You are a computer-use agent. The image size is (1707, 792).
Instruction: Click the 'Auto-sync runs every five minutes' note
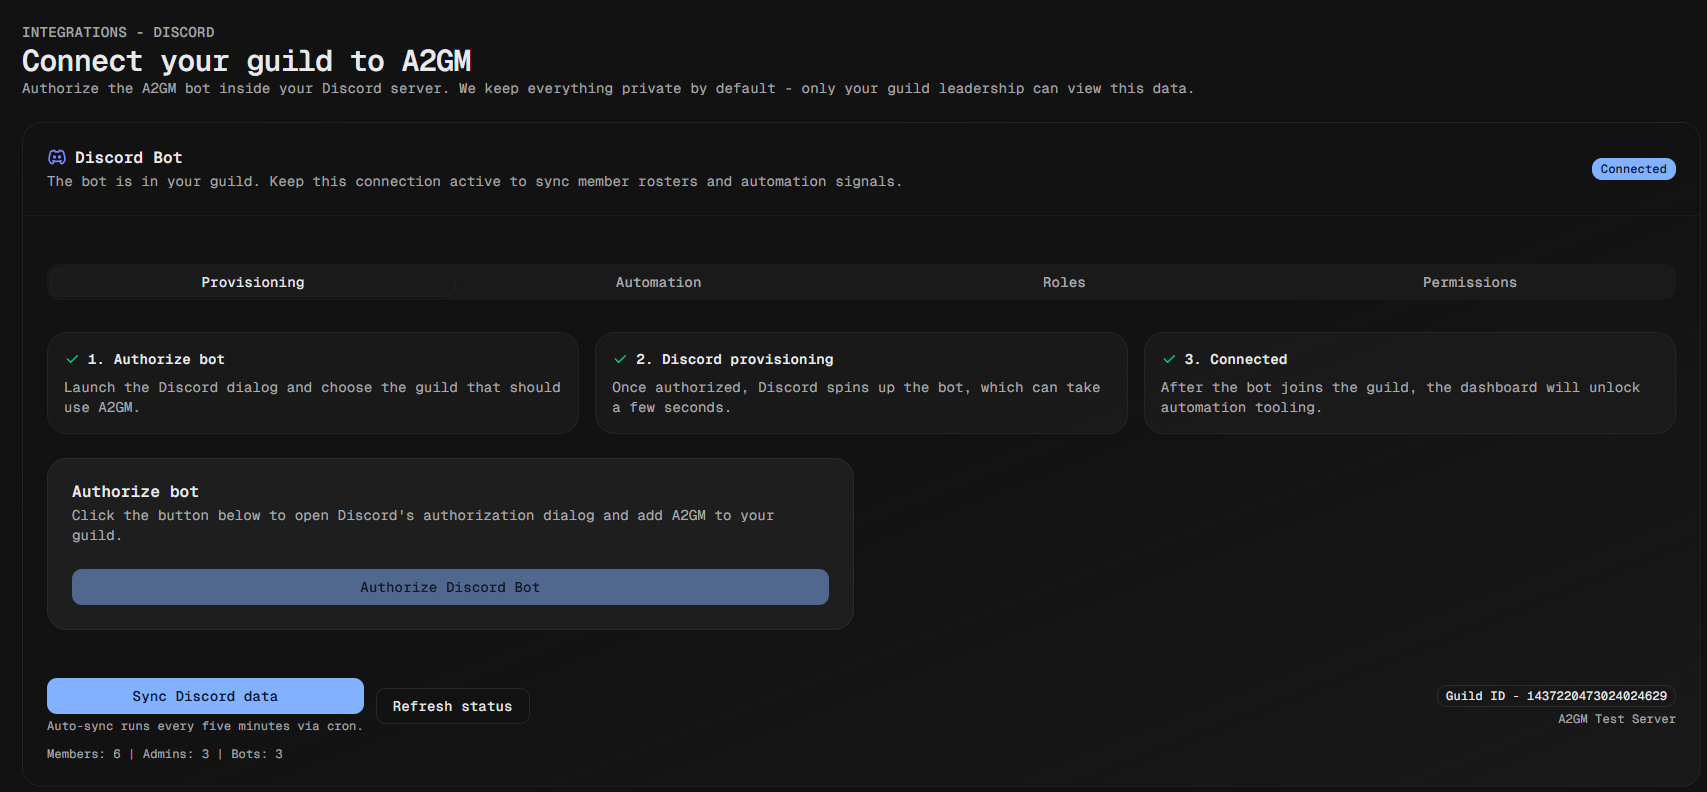point(205,726)
